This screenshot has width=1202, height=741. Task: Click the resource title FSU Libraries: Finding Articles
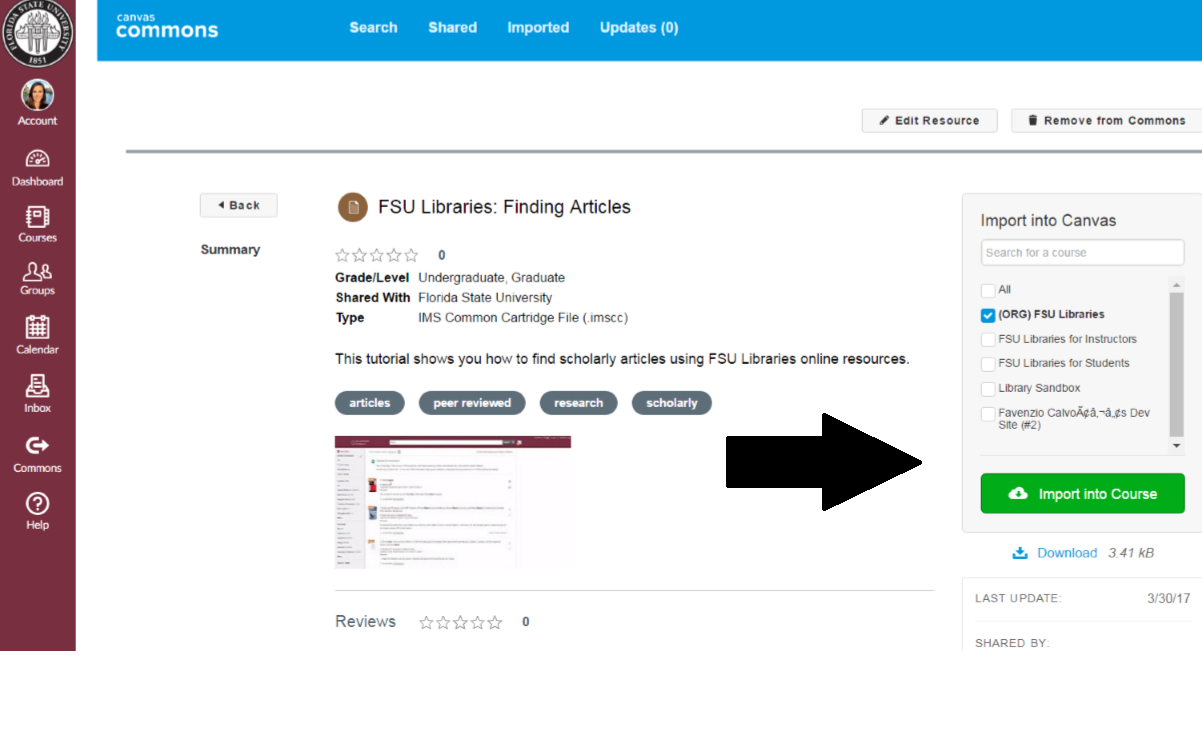tap(504, 207)
